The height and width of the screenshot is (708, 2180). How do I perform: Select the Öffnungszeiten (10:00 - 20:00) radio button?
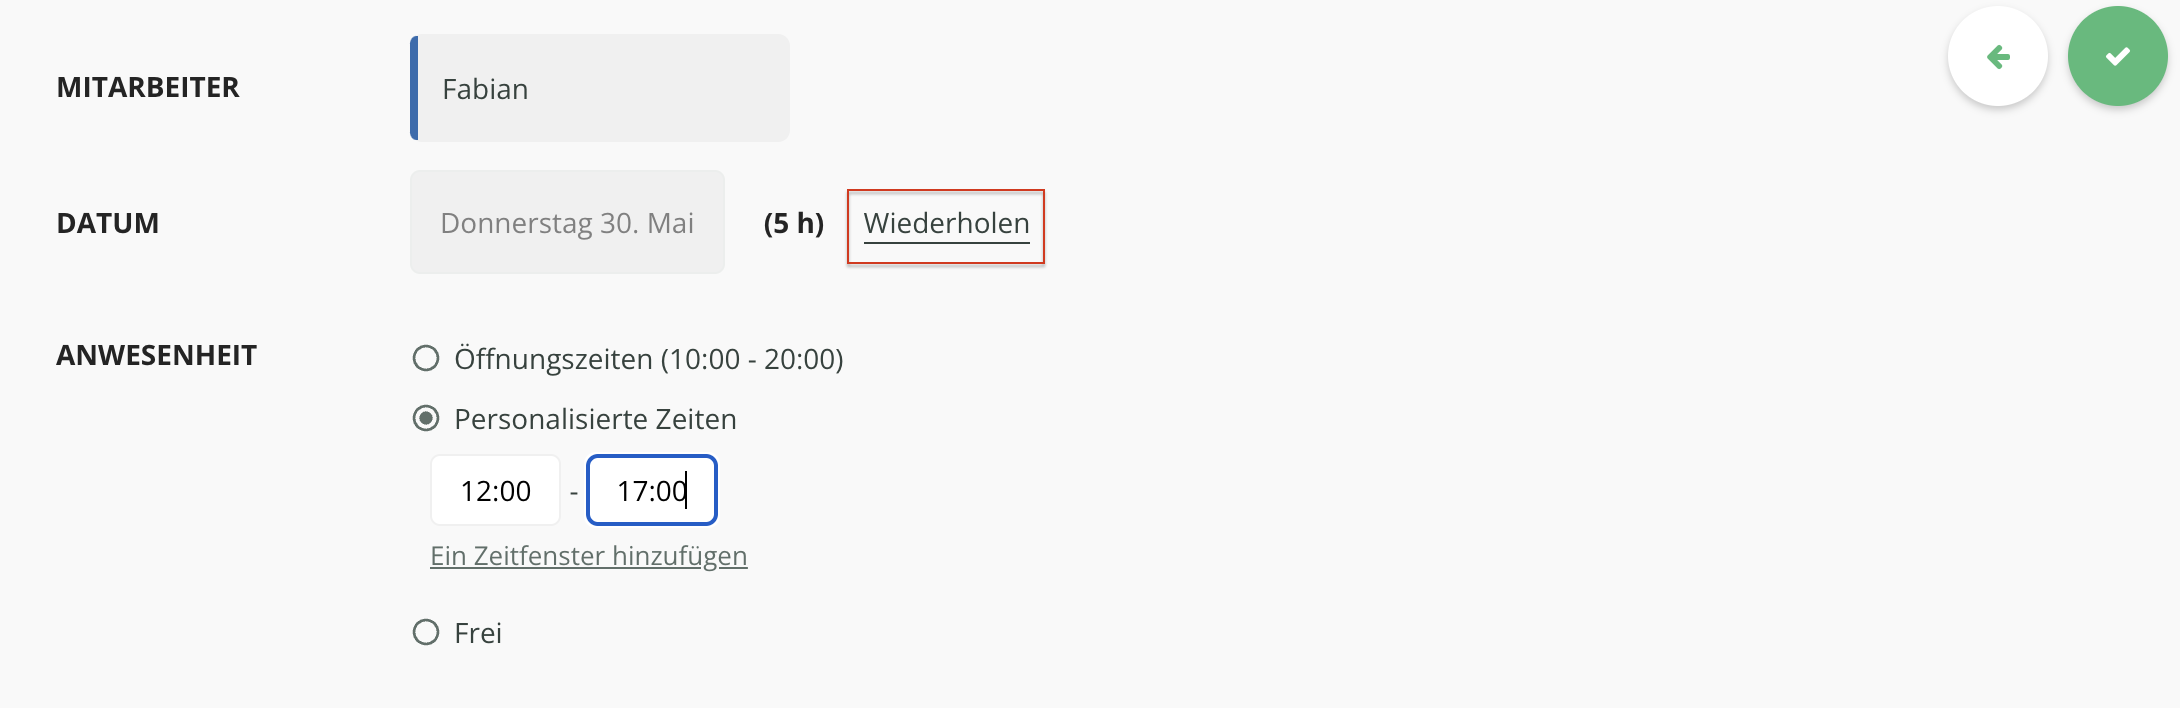pos(426,357)
